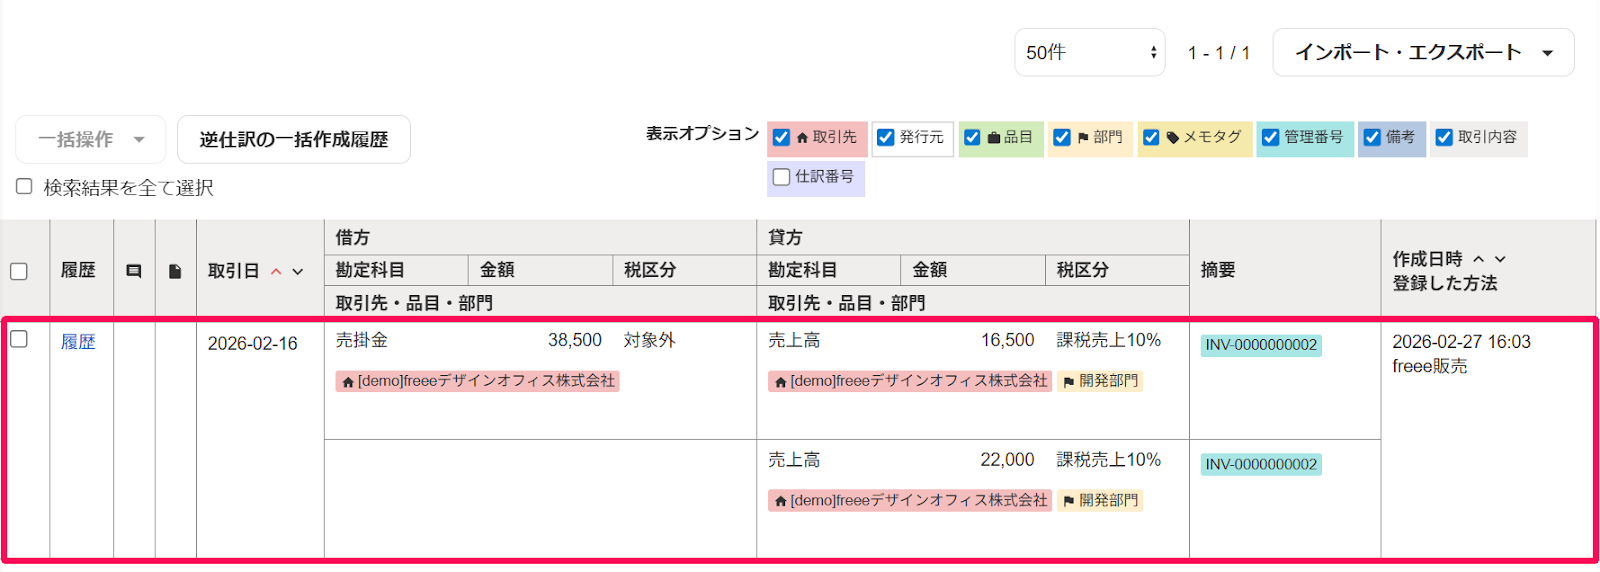Click the document file icon in header
Viewport: 1600px width, 572px height.
175,271
